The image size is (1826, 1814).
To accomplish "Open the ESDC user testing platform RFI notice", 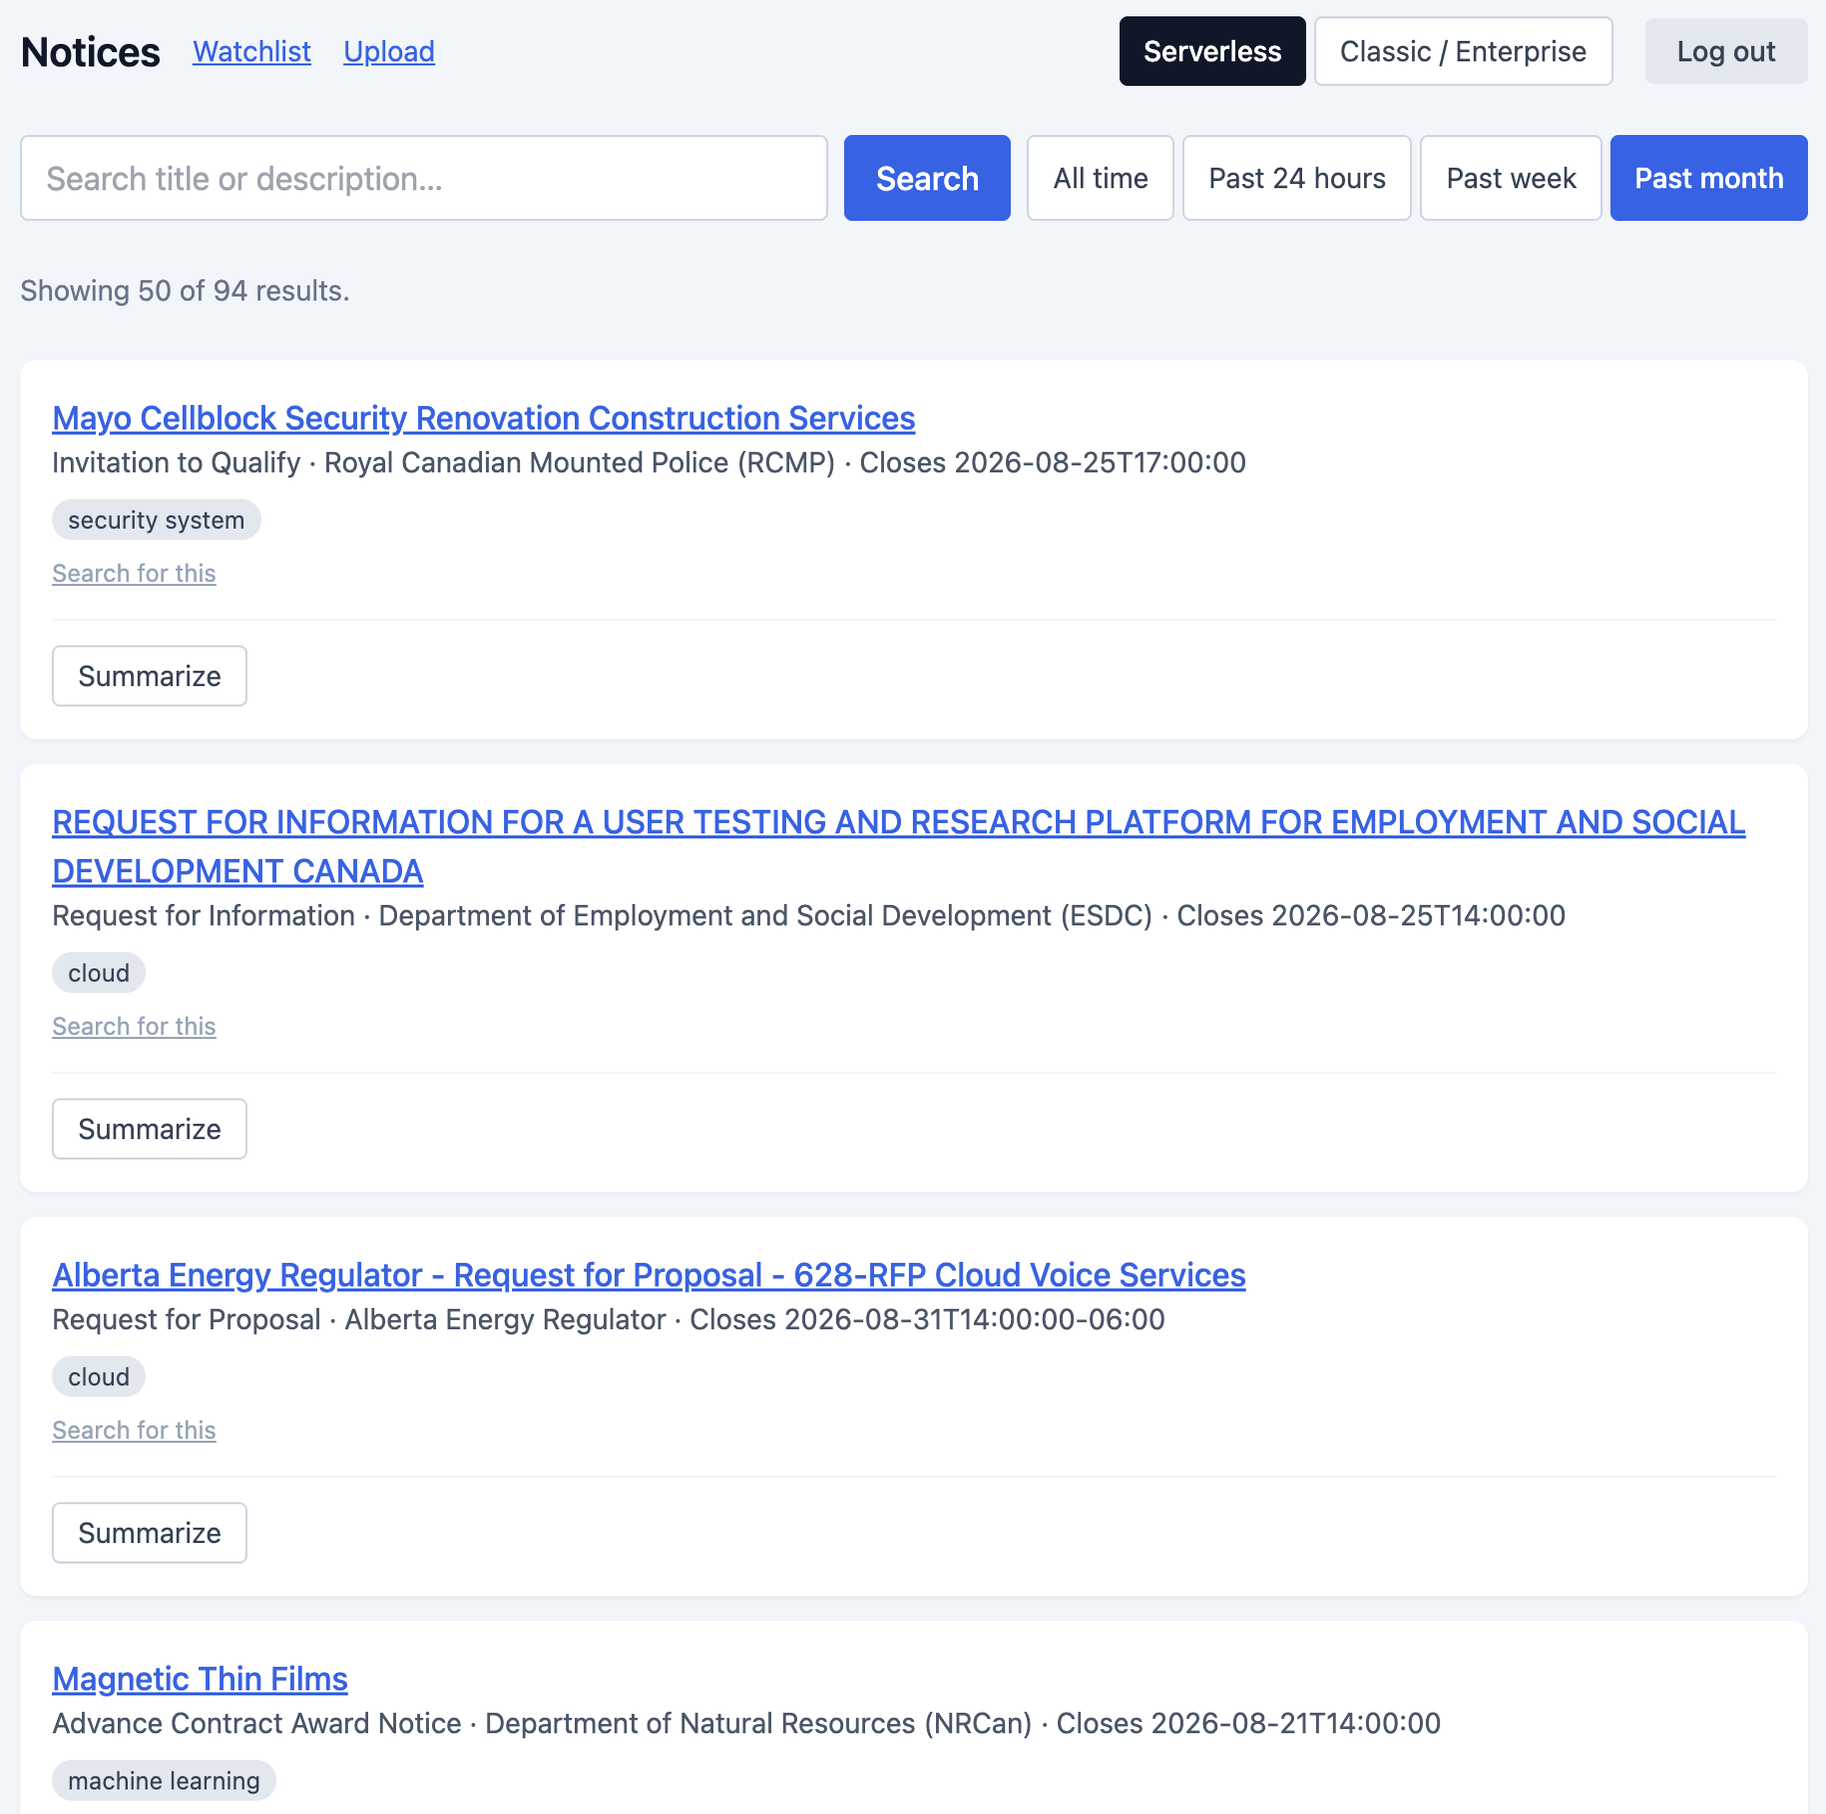I will pyautogui.click(x=898, y=846).
